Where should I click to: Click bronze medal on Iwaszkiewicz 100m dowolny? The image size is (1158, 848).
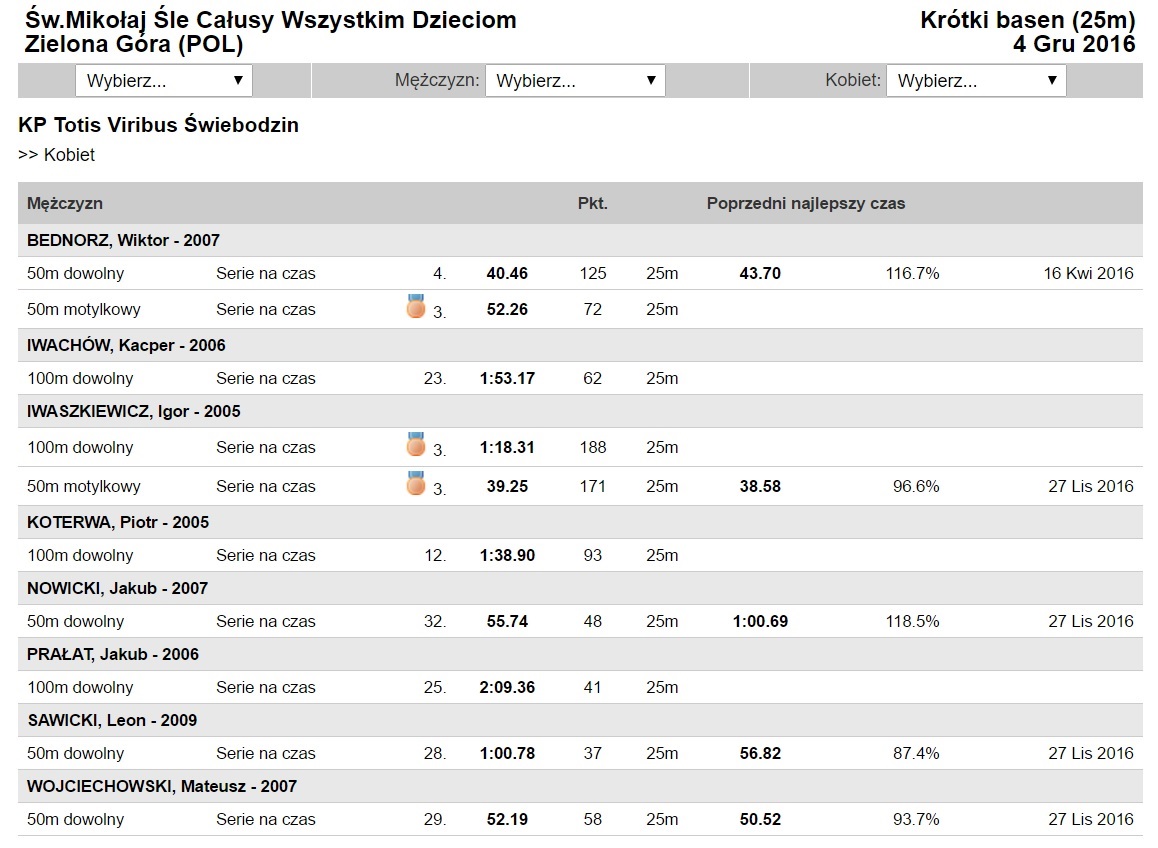[x=416, y=445]
